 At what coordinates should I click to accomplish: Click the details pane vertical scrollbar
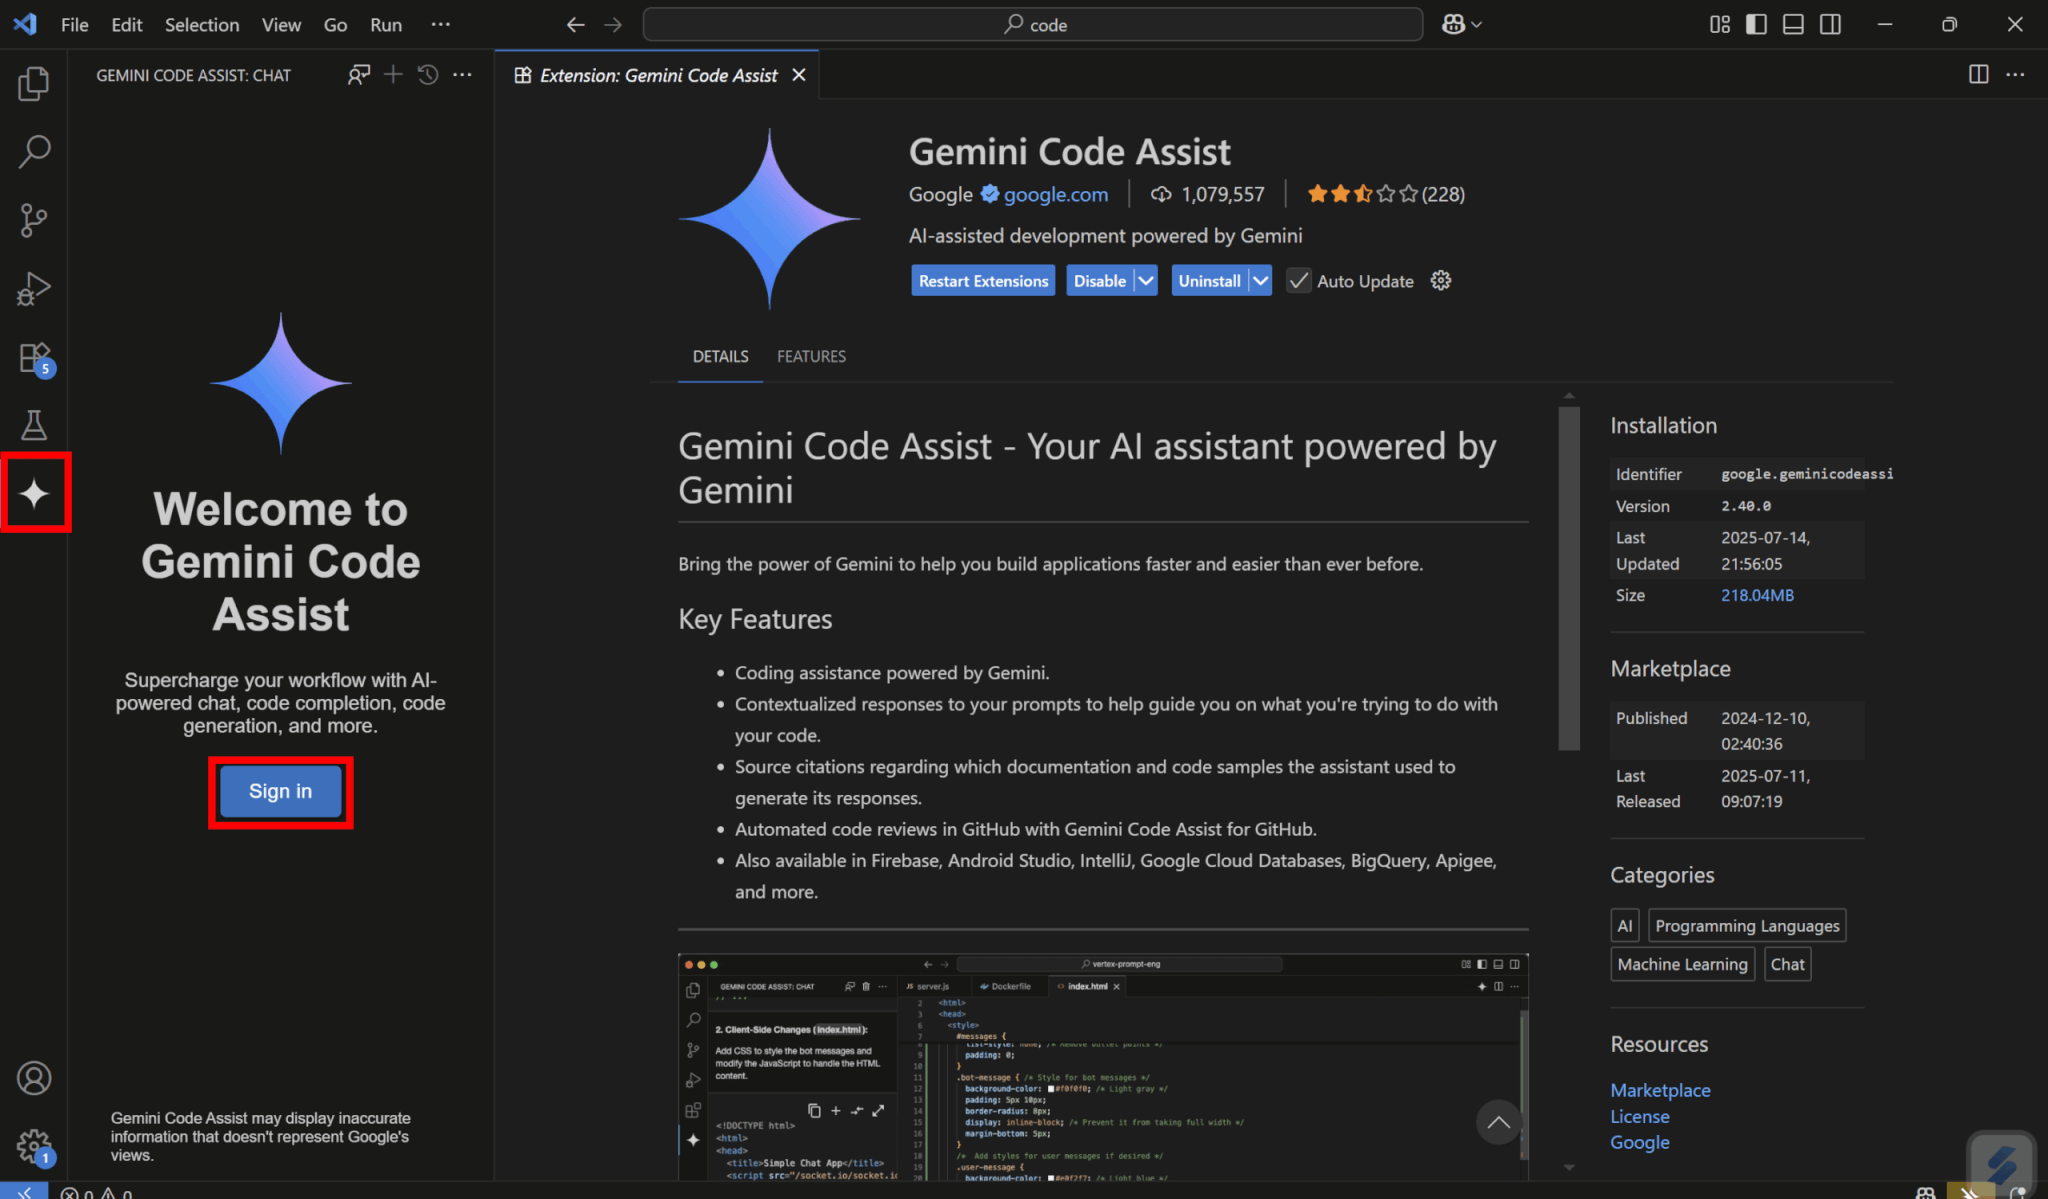(1569, 578)
